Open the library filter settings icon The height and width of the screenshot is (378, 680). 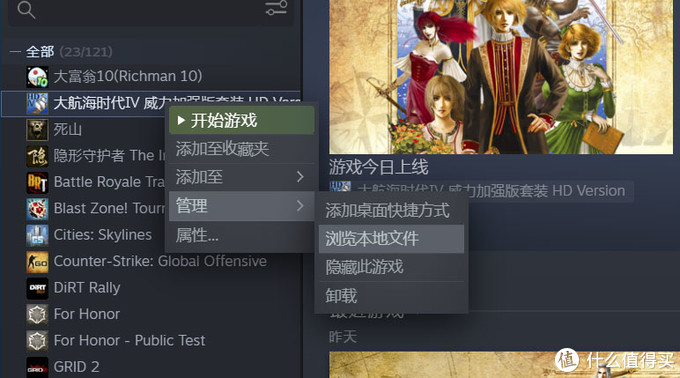[276, 7]
